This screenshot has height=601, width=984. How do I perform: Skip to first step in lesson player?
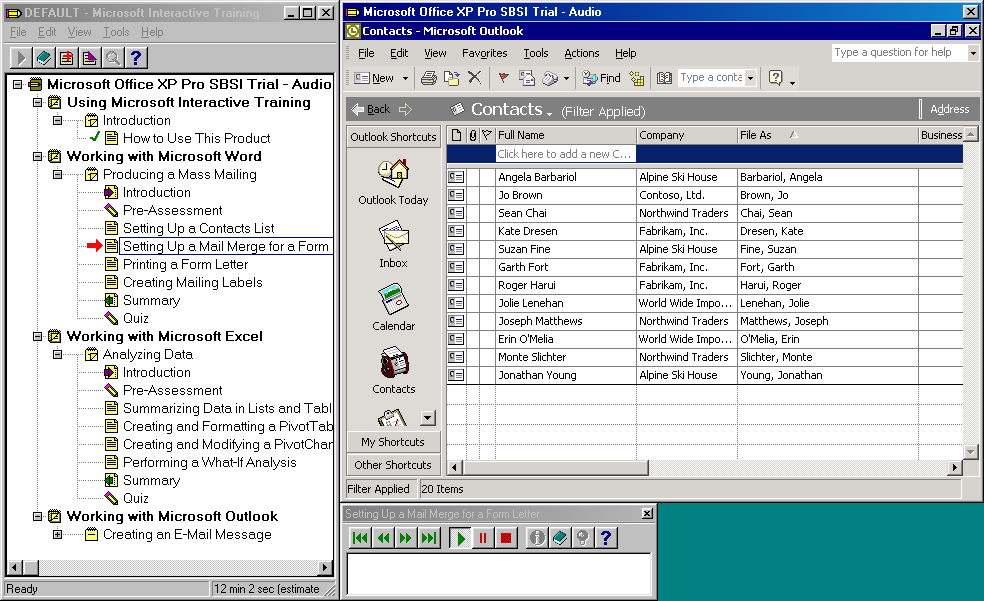pyautogui.click(x=360, y=538)
